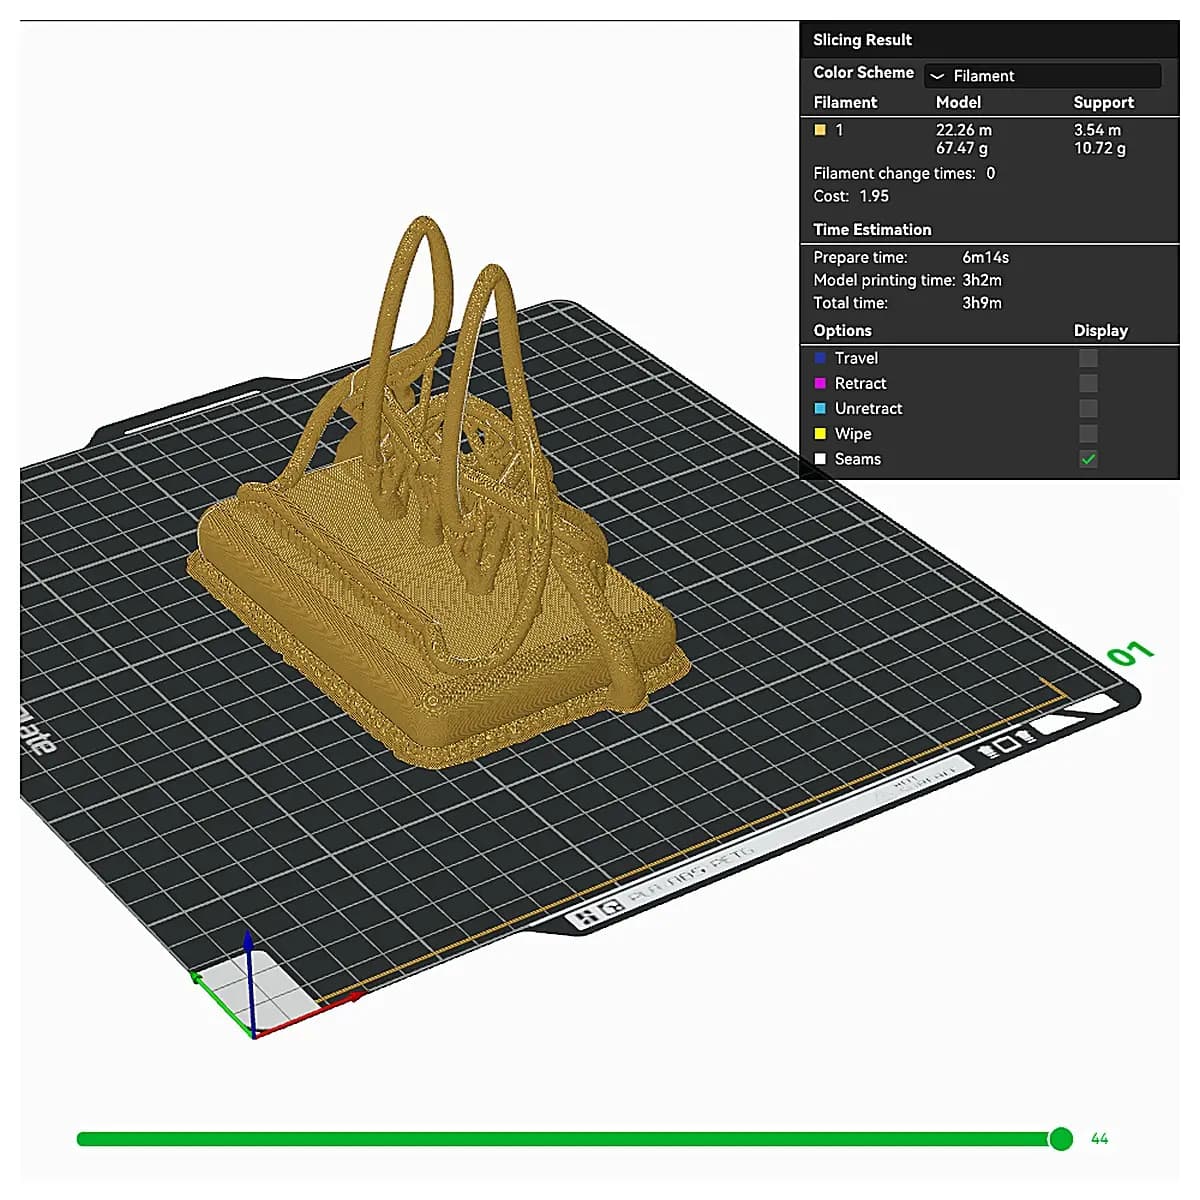Click the Model printing time value 3h2m

pyautogui.click(x=982, y=280)
